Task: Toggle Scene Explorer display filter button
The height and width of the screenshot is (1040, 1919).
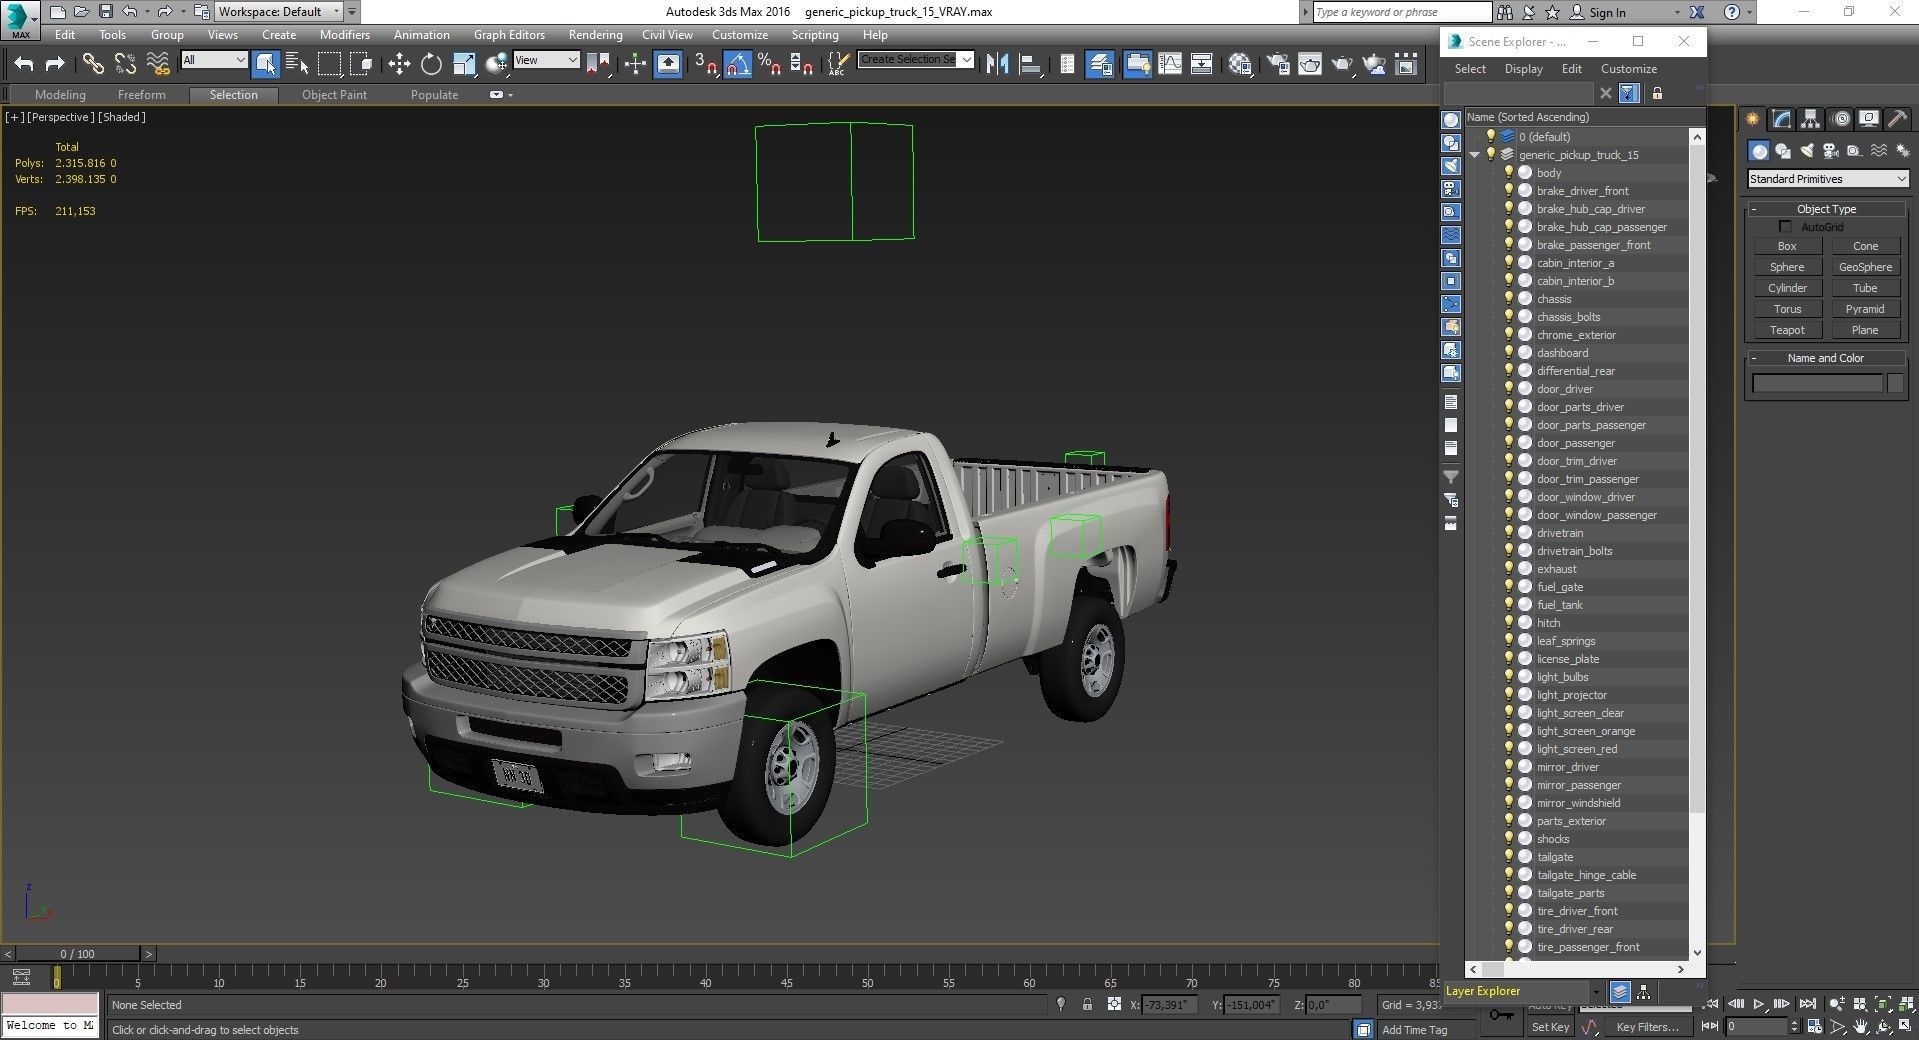Action: (x=1629, y=93)
